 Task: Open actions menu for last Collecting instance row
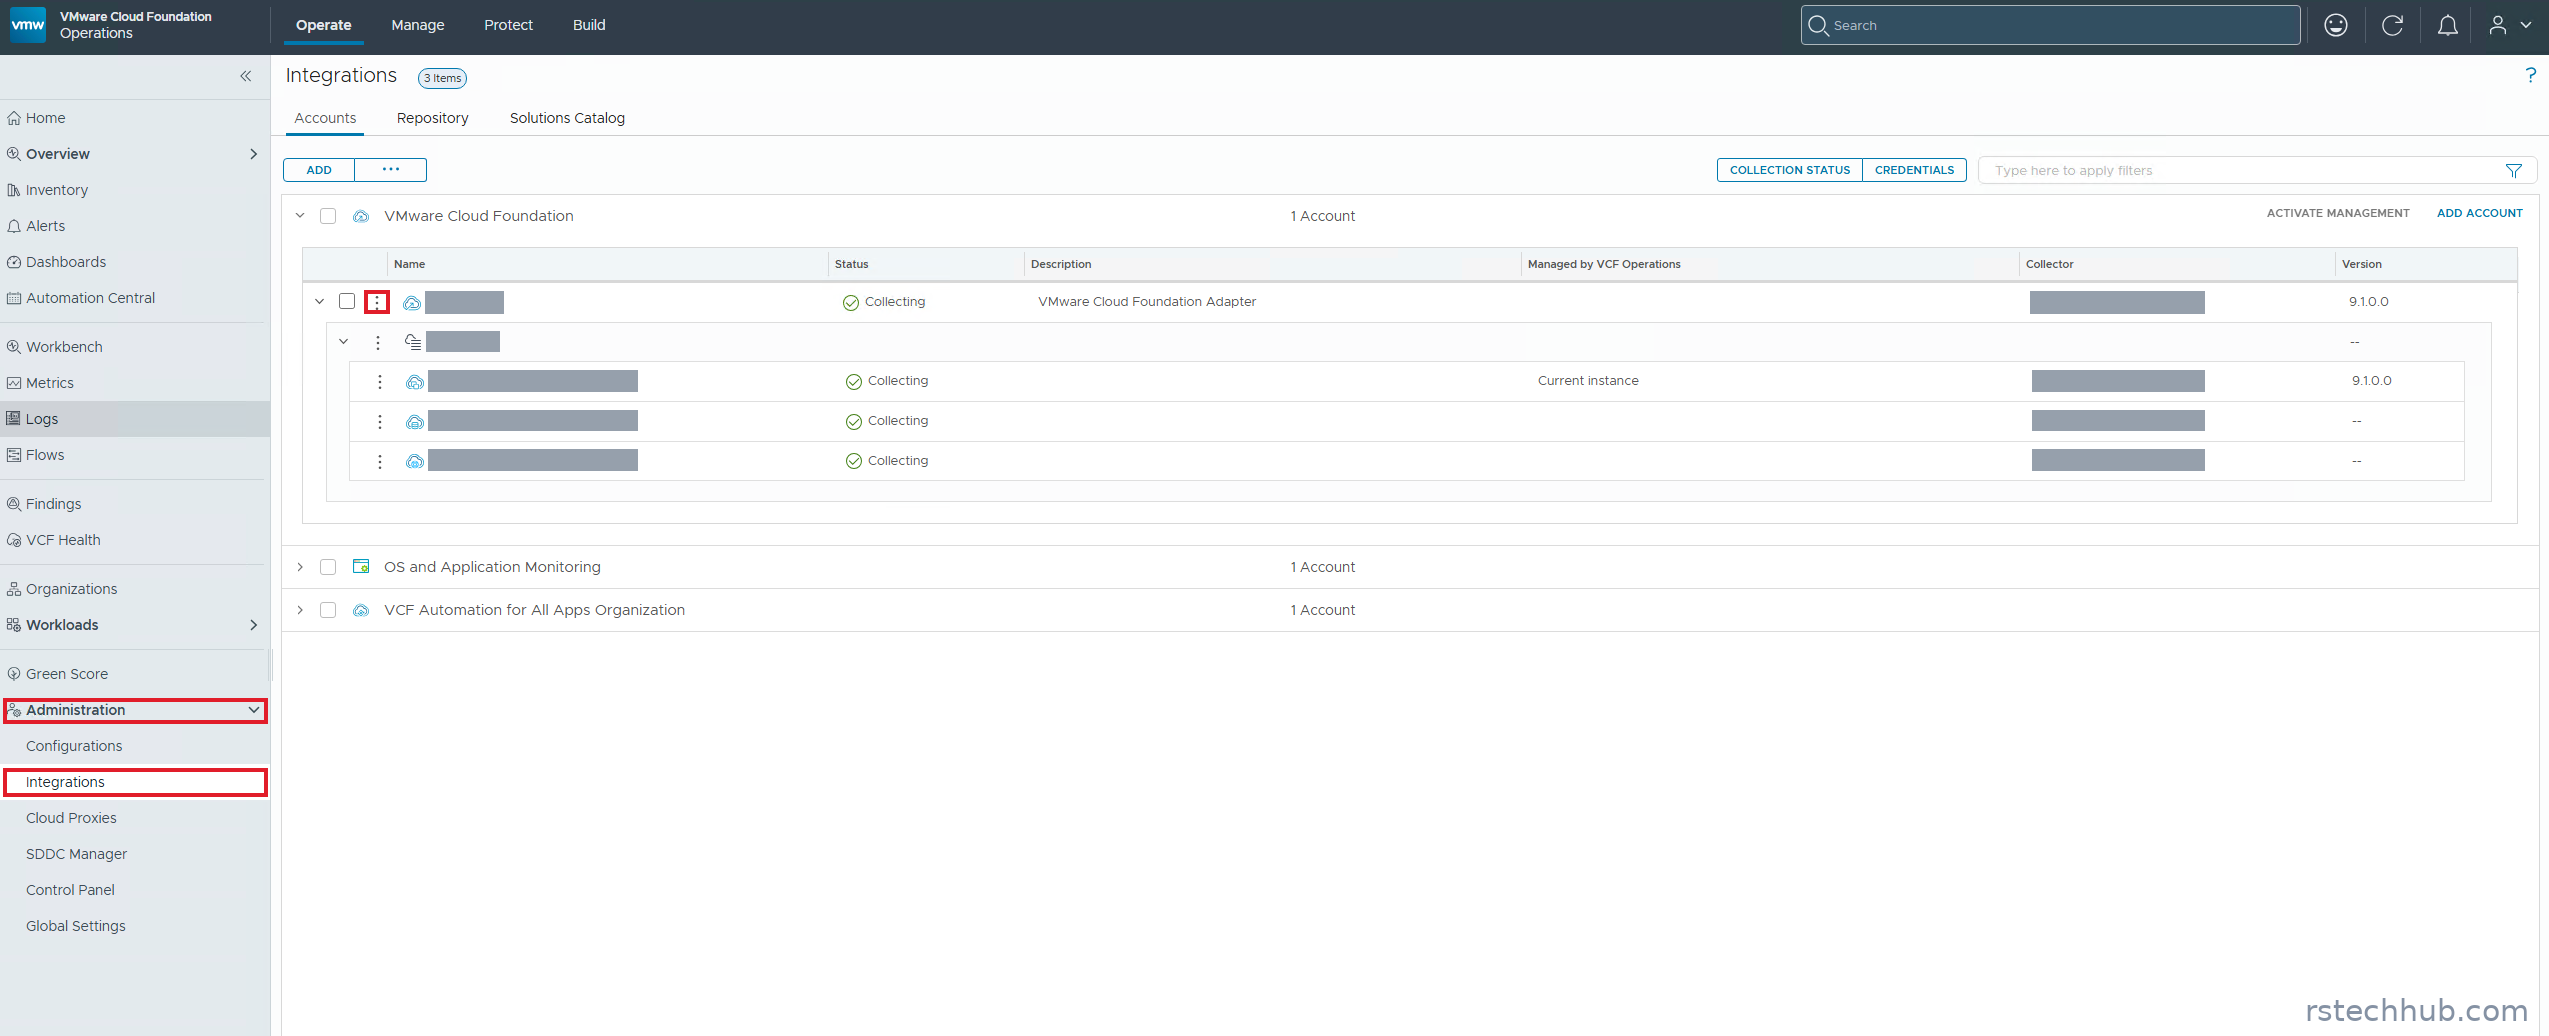[380, 461]
